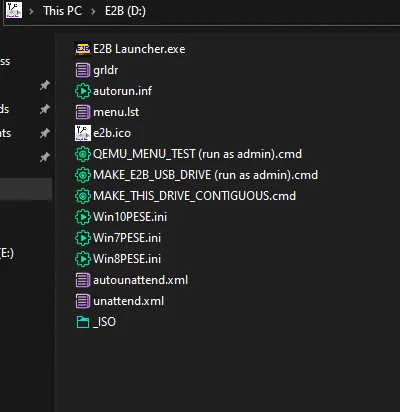Click the pin icon next to 'ds' sidebar item
The width and height of the screenshot is (400, 412).
coord(45,109)
